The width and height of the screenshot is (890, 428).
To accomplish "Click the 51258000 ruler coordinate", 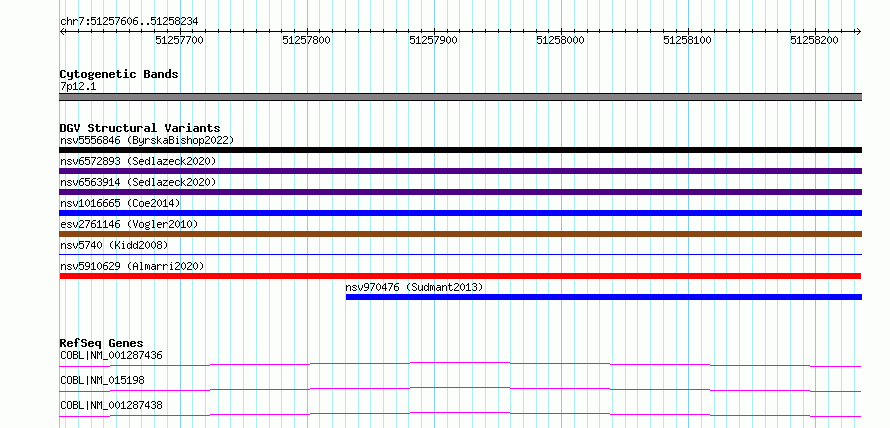I will coord(561,40).
